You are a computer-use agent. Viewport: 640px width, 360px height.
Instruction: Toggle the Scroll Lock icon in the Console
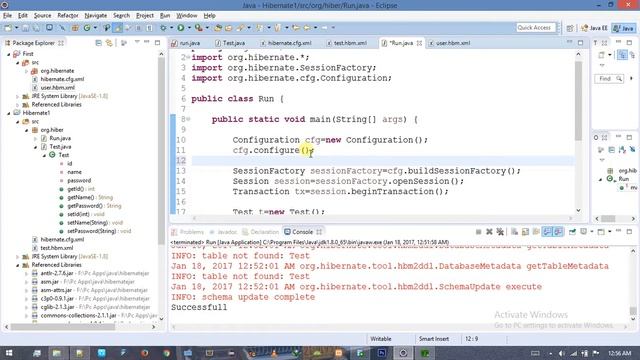525,232
